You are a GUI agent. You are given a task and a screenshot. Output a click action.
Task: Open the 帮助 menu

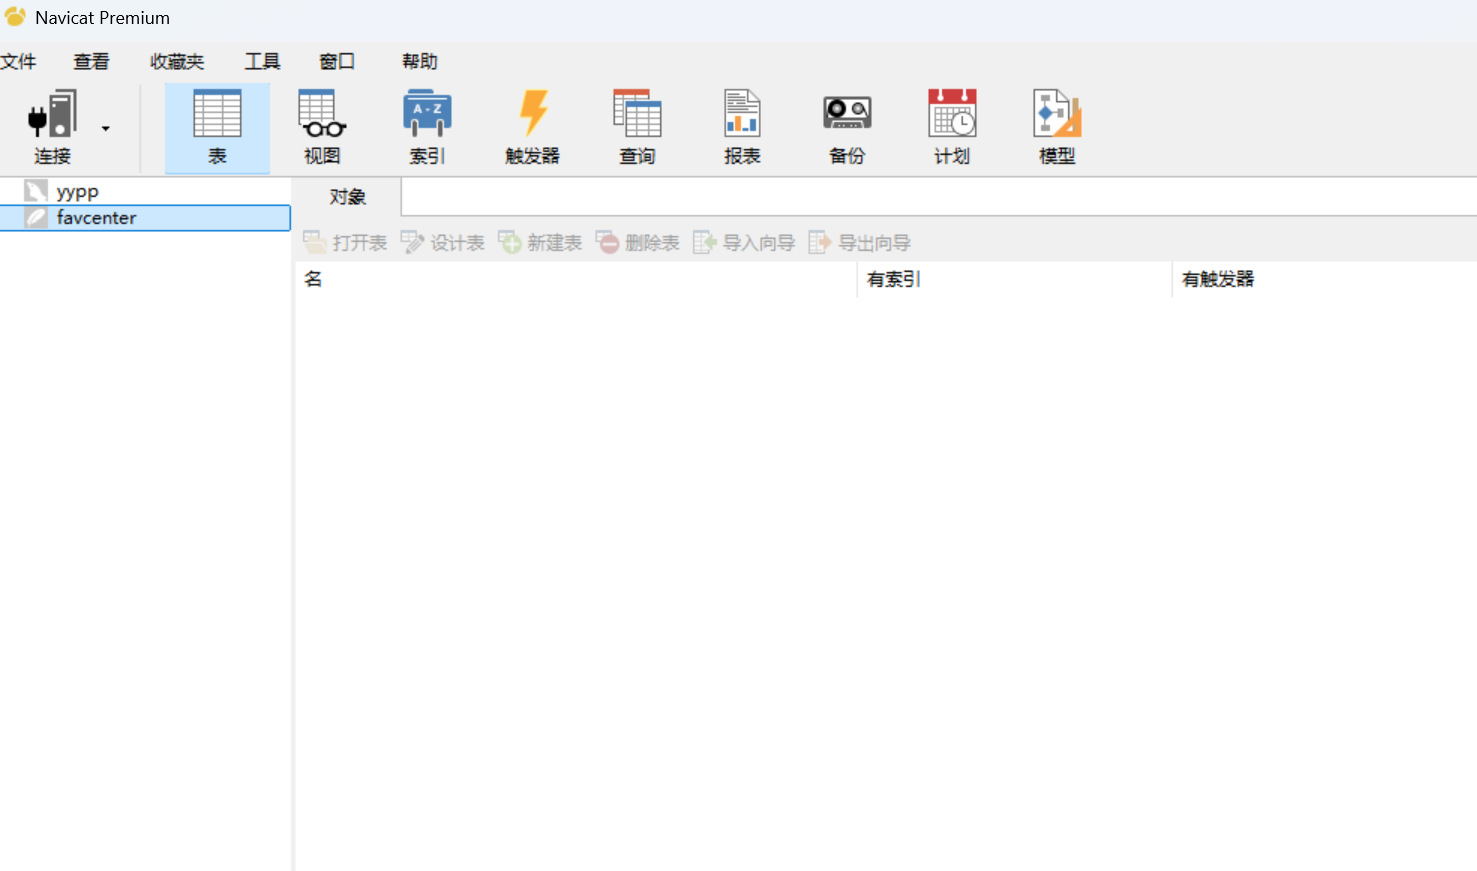tap(420, 62)
